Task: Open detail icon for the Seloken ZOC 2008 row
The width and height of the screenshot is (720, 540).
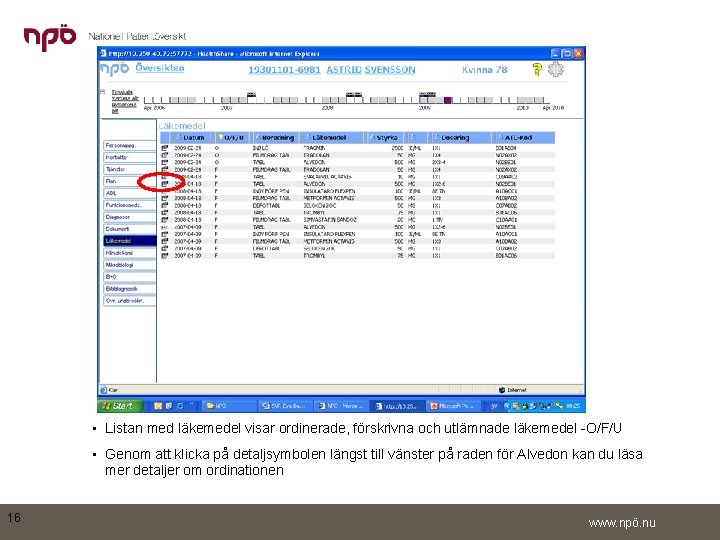Action: pyautogui.click(x=164, y=205)
